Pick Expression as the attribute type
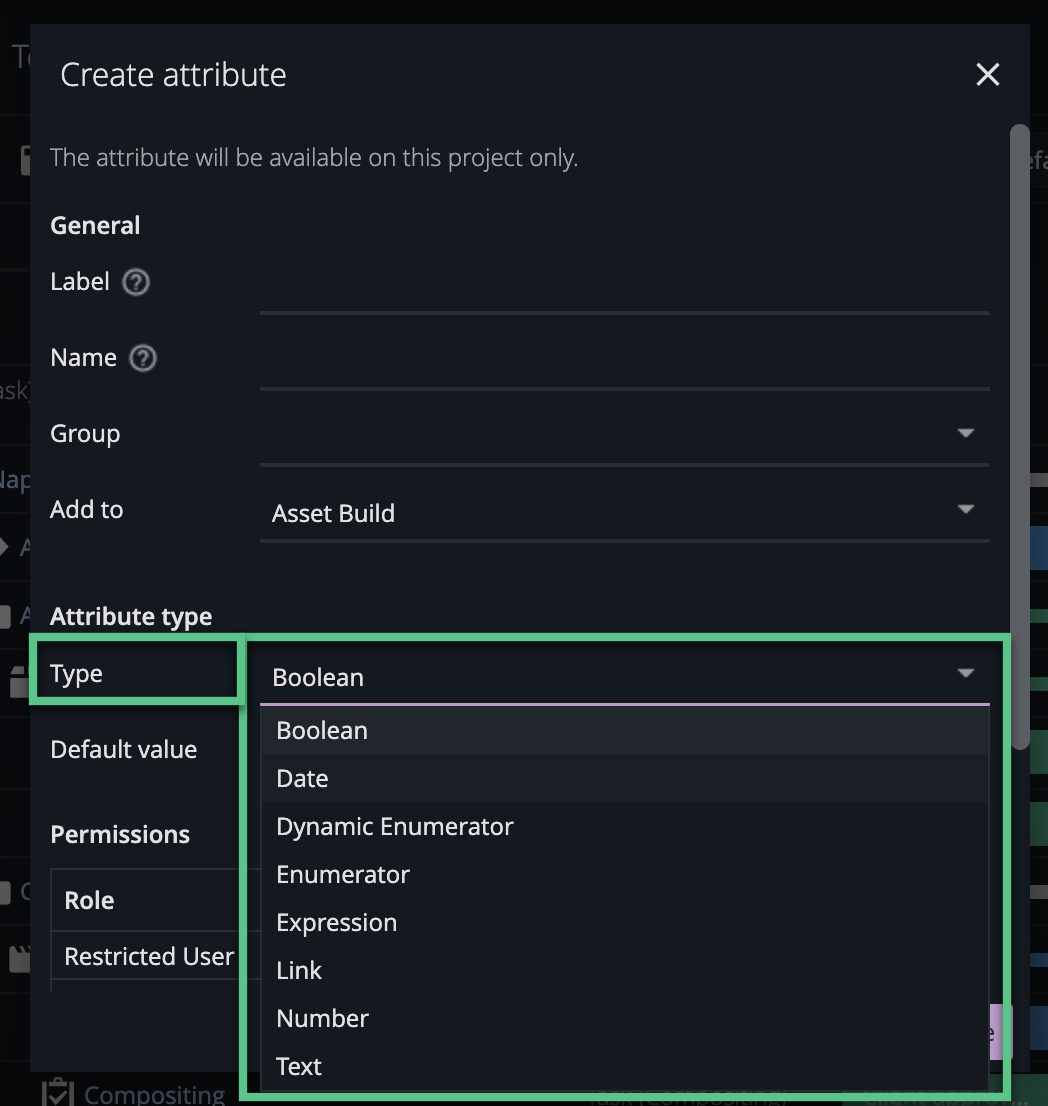 337,922
